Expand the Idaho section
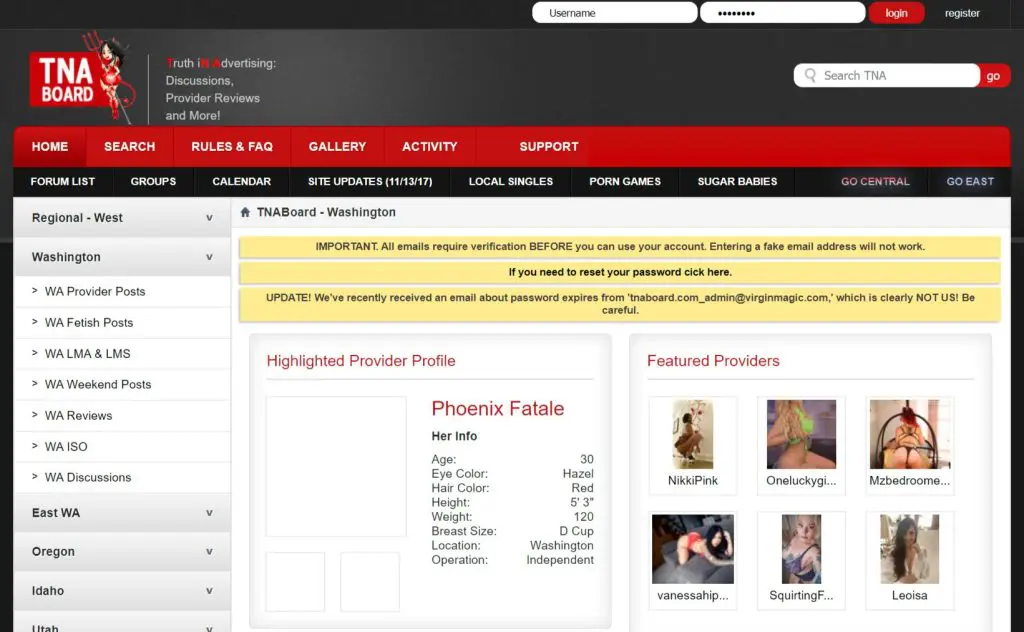The image size is (1024, 632). coord(122,591)
